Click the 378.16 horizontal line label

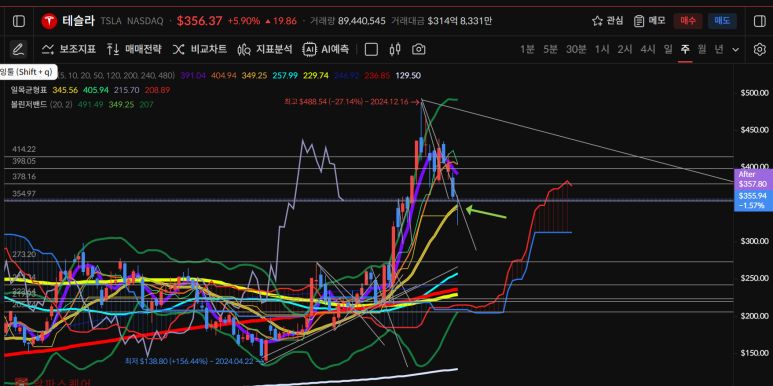[x=24, y=176]
